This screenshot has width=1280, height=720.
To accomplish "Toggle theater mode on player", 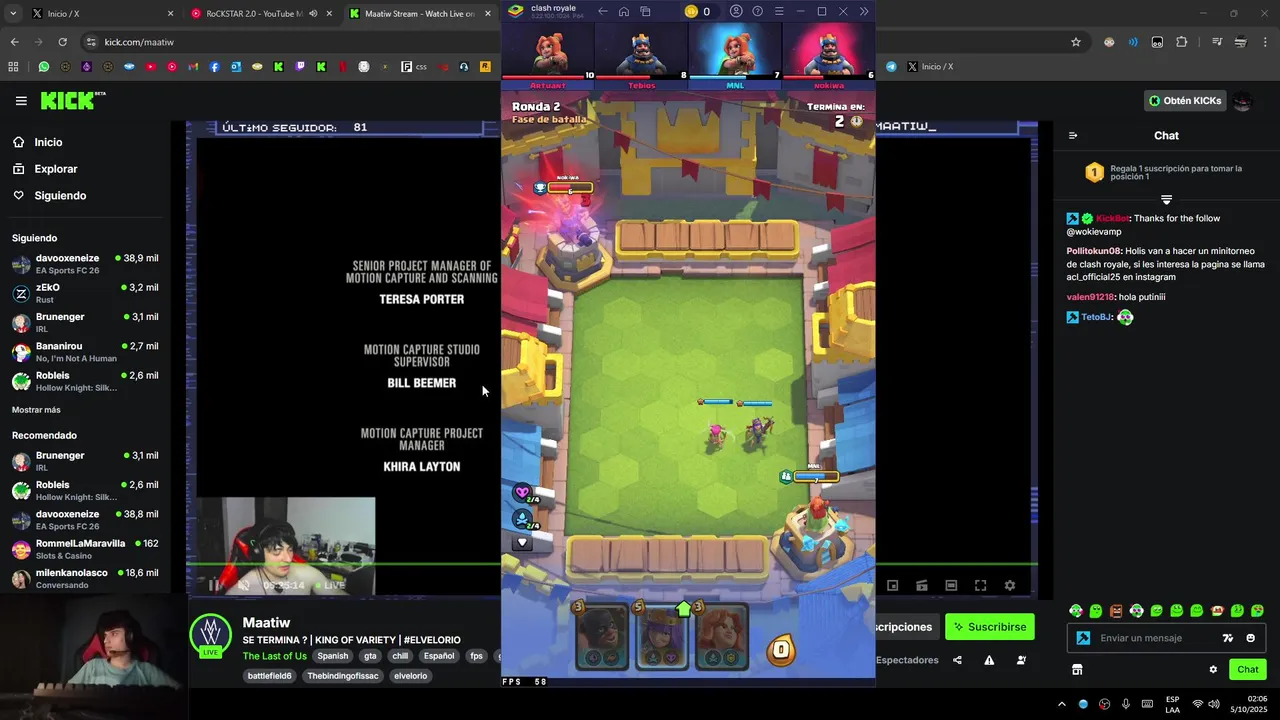I will pos(951,586).
